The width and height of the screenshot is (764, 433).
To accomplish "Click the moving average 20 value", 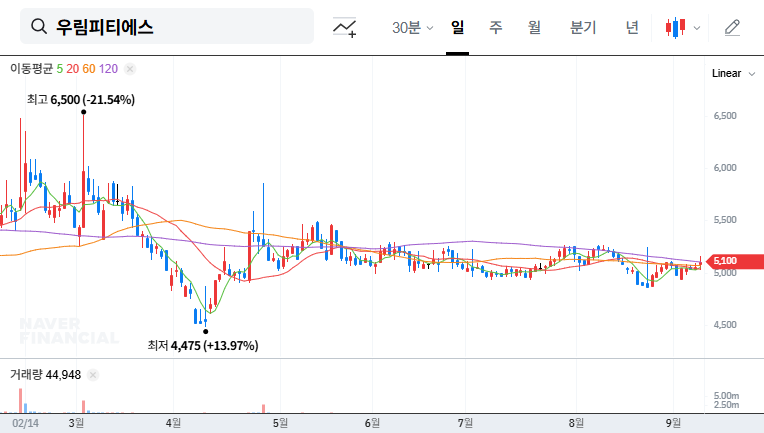I will click(x=73, y=69).
